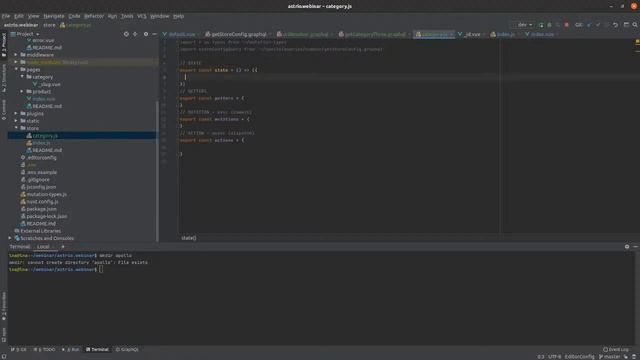640x360 pixels.
Task: Select External Libraries node
Action: 38,231
